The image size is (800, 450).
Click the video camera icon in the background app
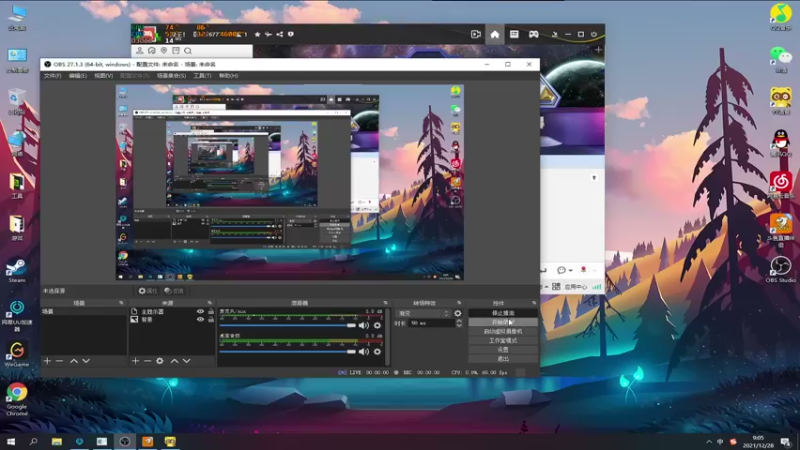pyautogui.click(x=476, y=34)
